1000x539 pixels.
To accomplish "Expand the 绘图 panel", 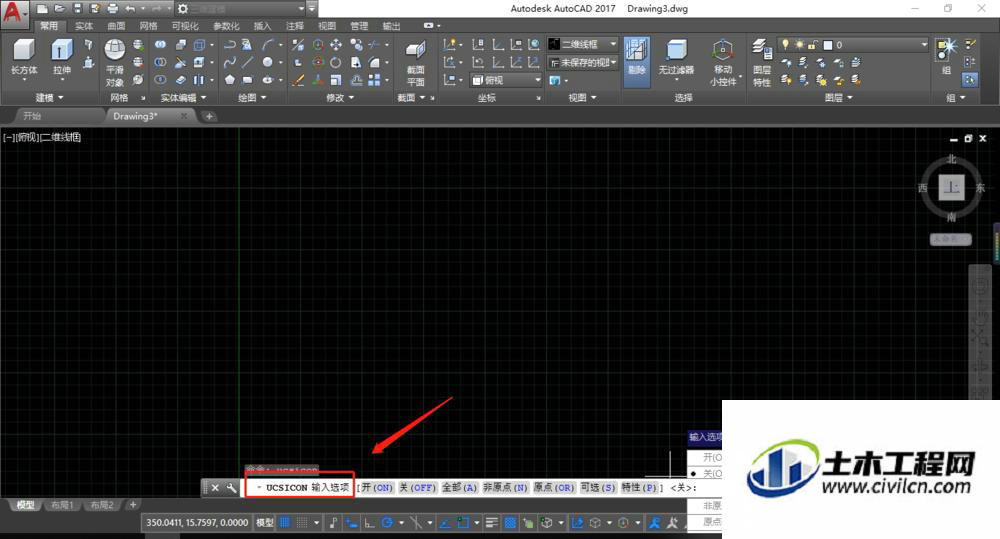I will (x=252, y=98).
